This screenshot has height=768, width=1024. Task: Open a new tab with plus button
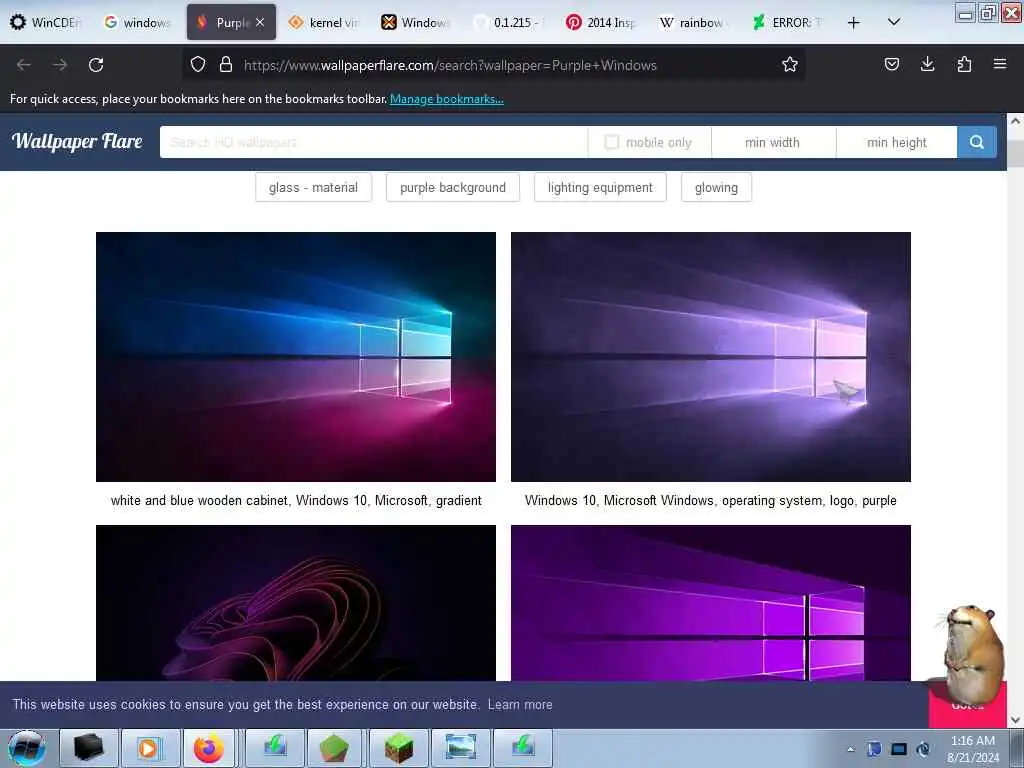click(x=854, y=22)
